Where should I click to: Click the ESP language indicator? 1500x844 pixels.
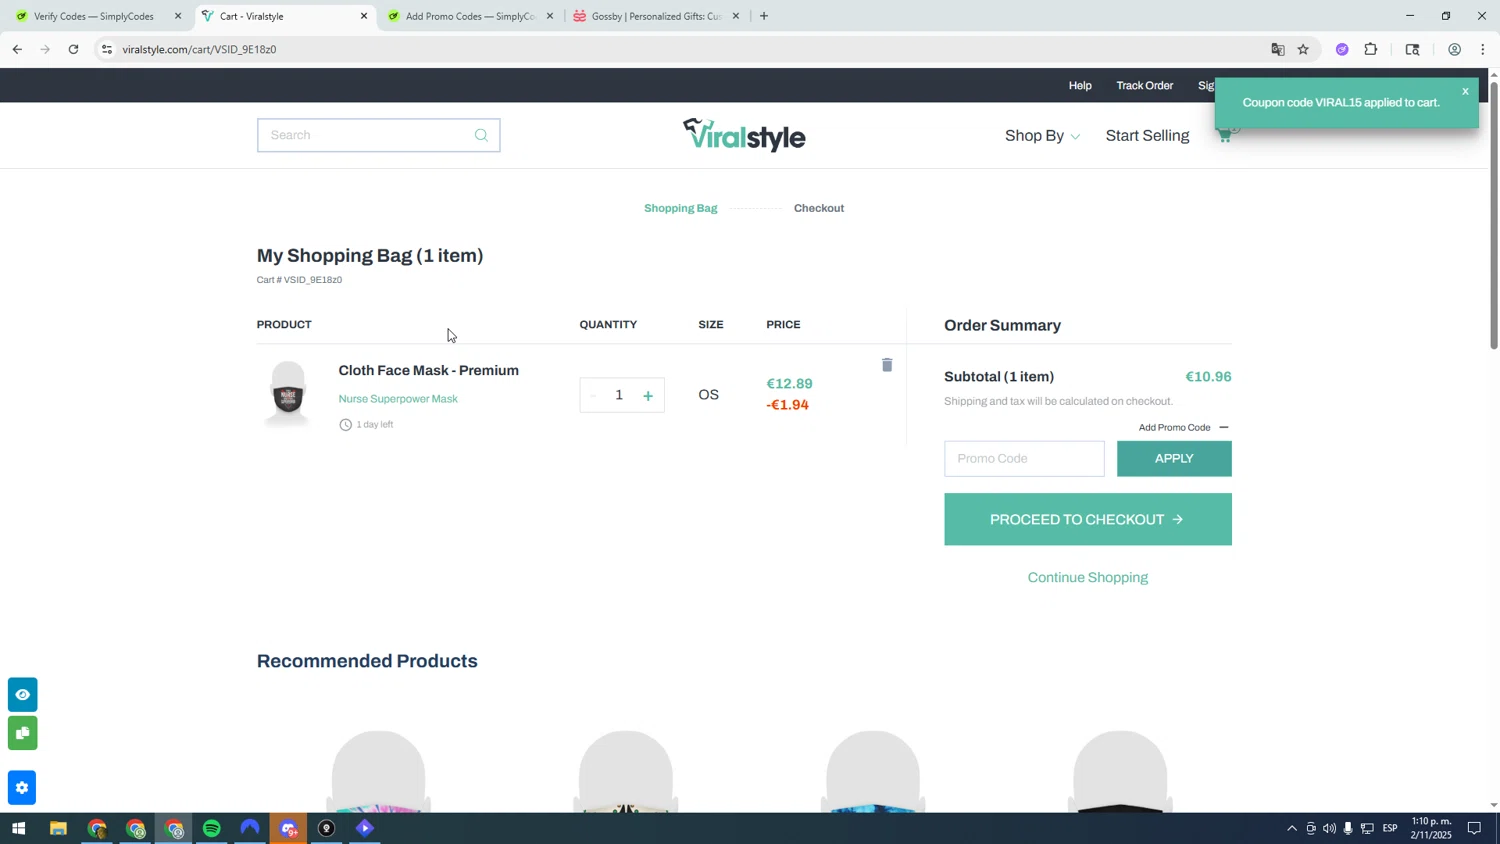[x=1390, y=829]
